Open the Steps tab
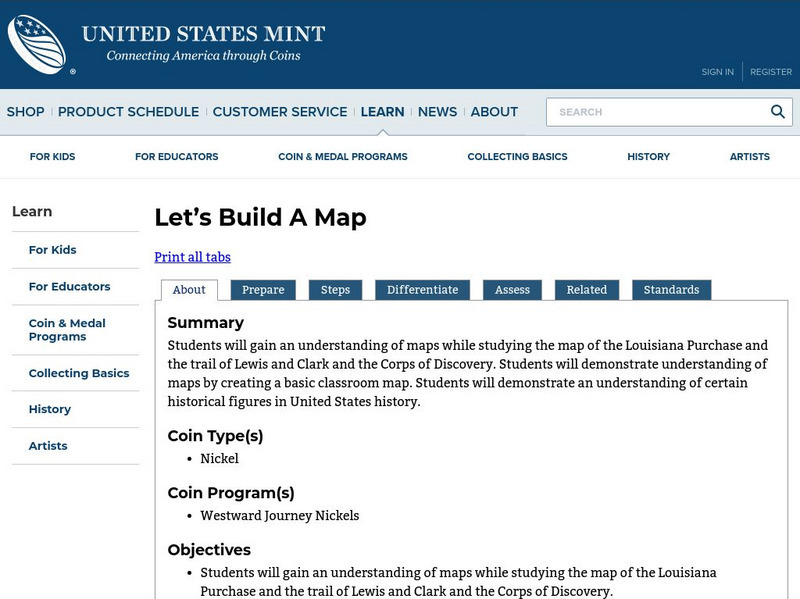 coord(336,289)
